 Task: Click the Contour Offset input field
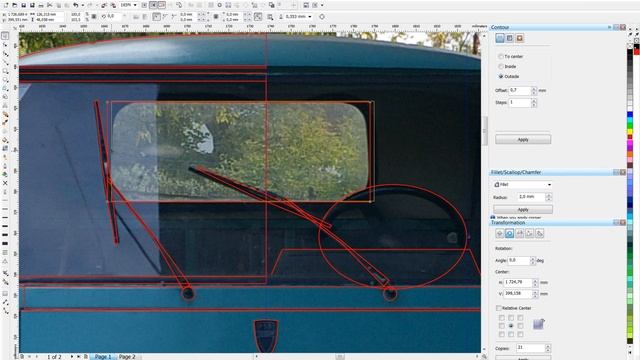pyautogui.click(x=520, y=90)
